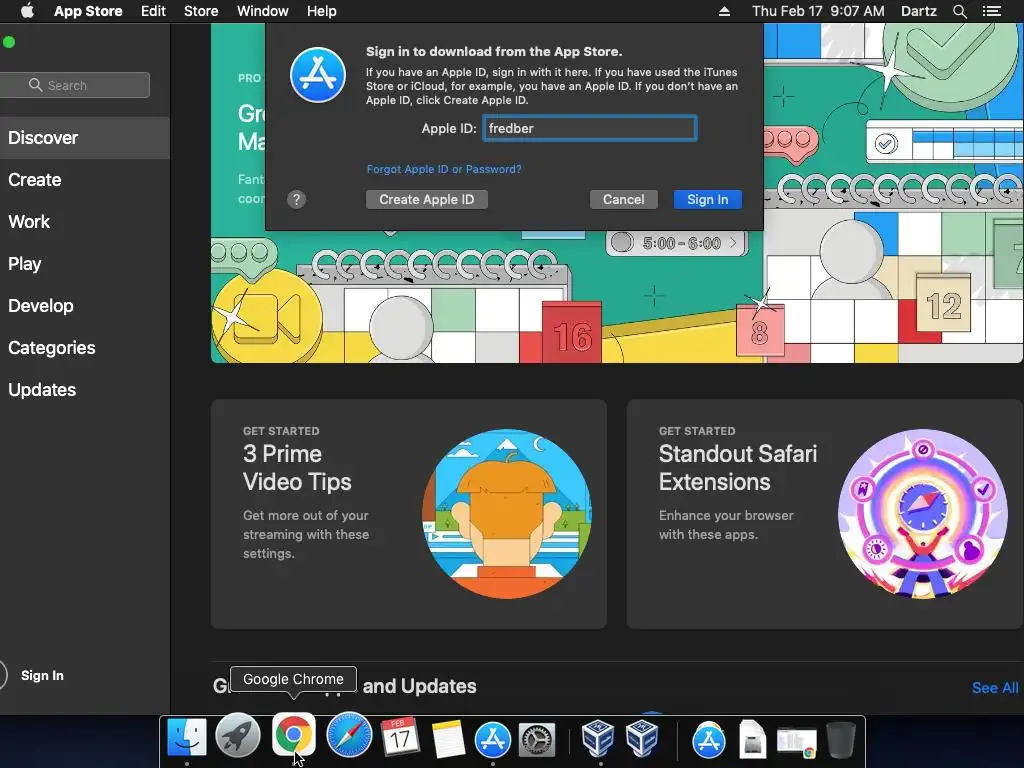Open the disk image file in dock
The width and height of the screenshot is (1024, 768).
pyautogui.click(x=752, y=740)
